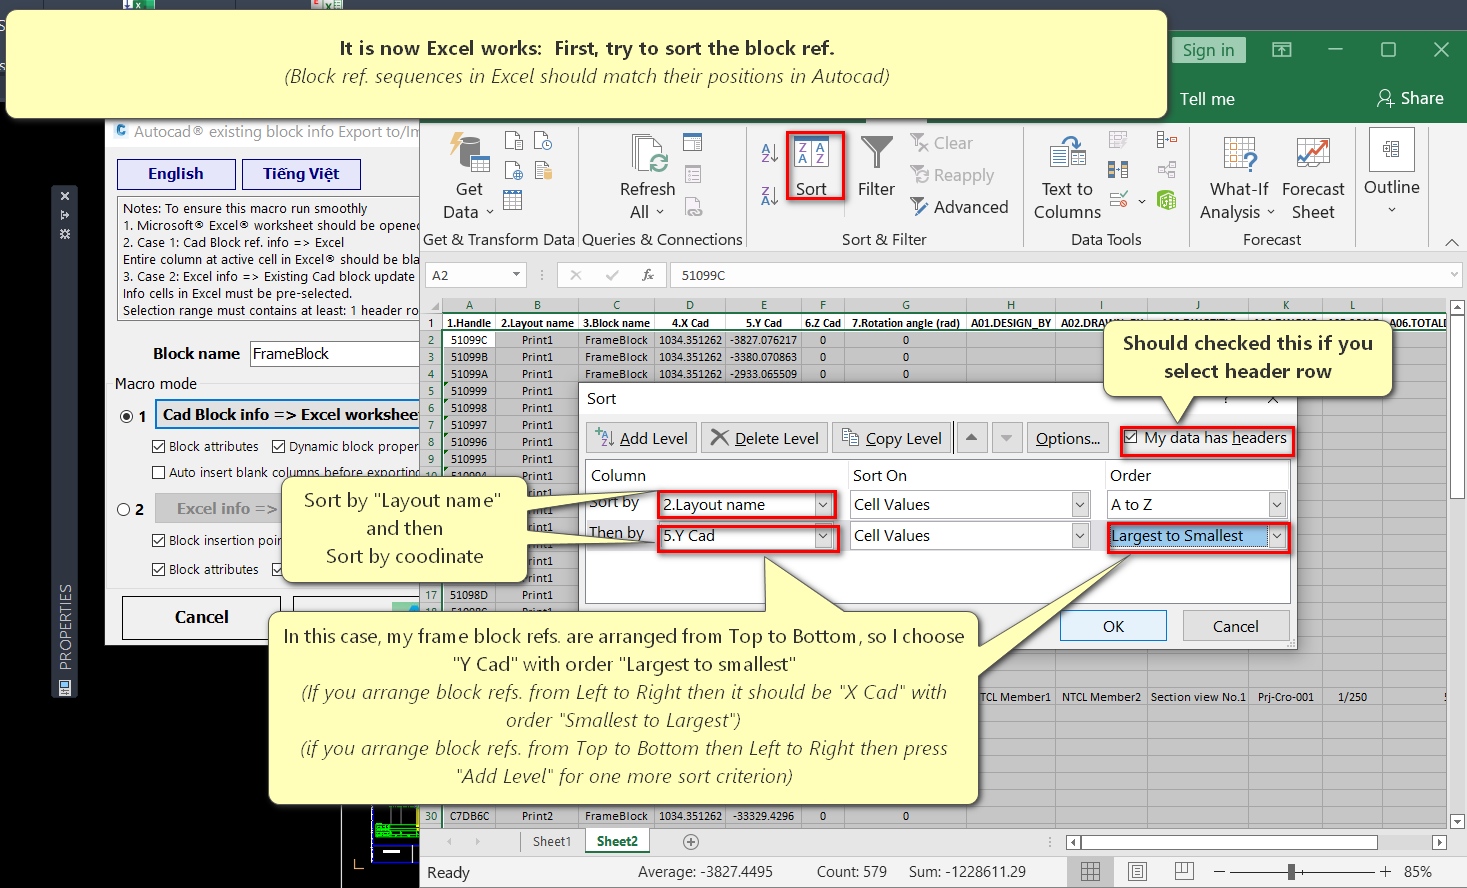Click Delete Level in Sort dialog
Screen dimensions: 1467x888
[765, 438]
